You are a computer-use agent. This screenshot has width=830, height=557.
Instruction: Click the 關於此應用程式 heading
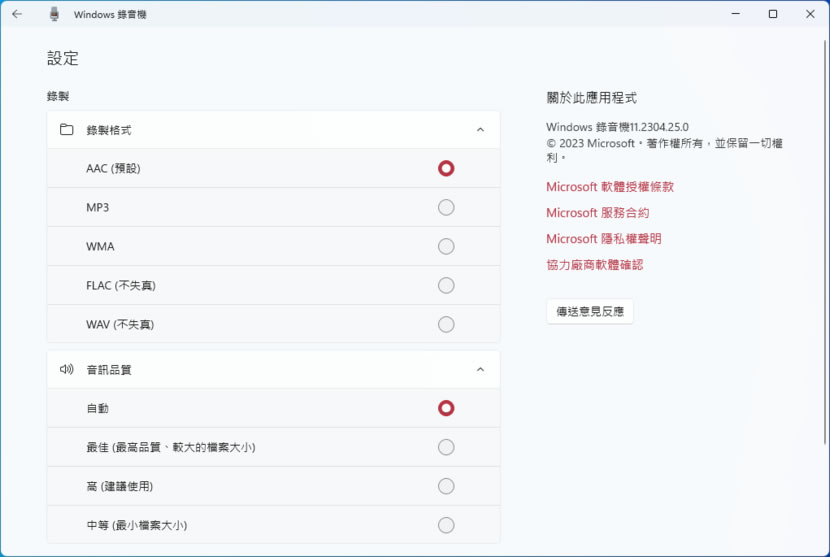(592, 97)
